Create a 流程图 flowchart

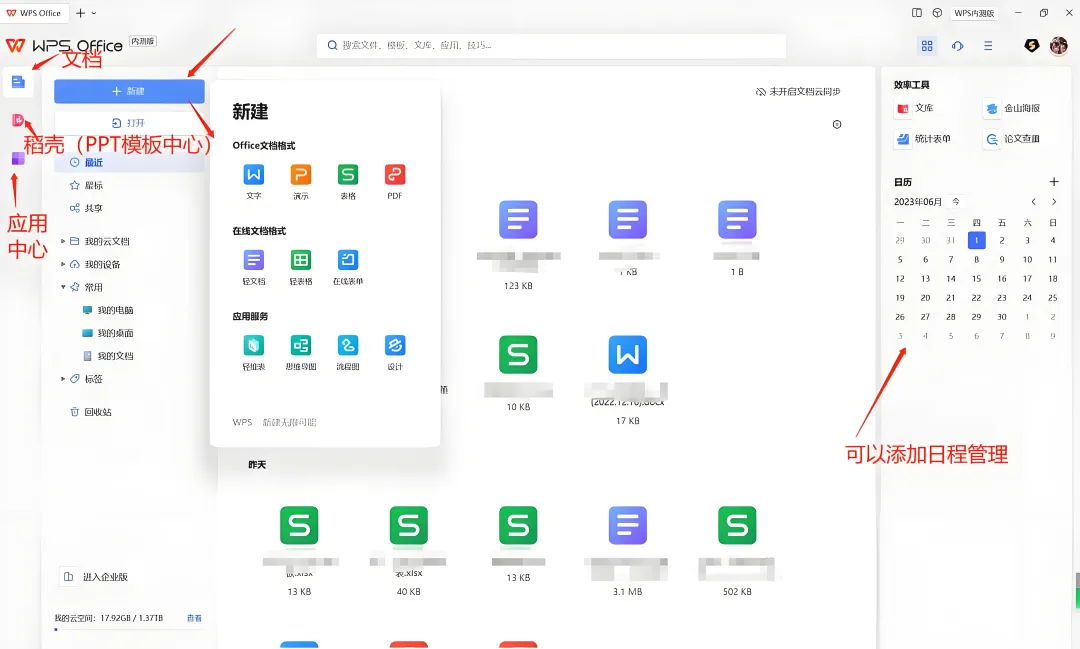(x=348, y=353)
